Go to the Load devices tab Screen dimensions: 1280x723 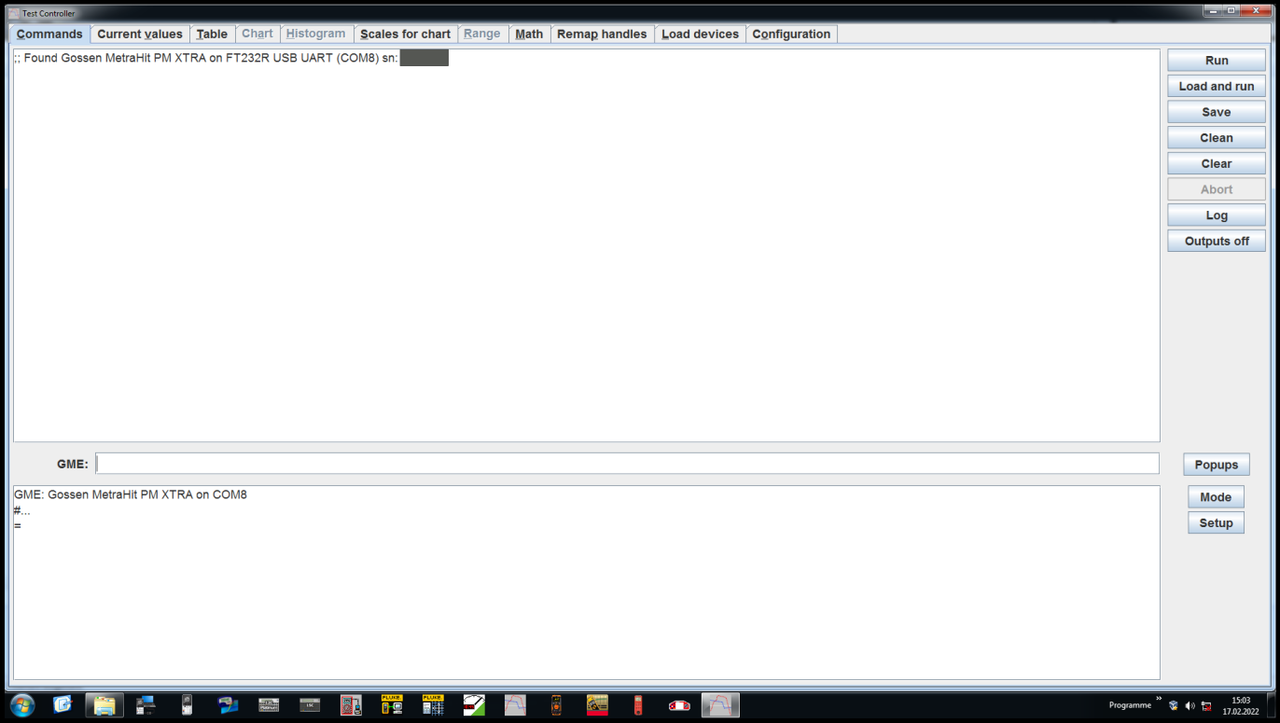700,34
